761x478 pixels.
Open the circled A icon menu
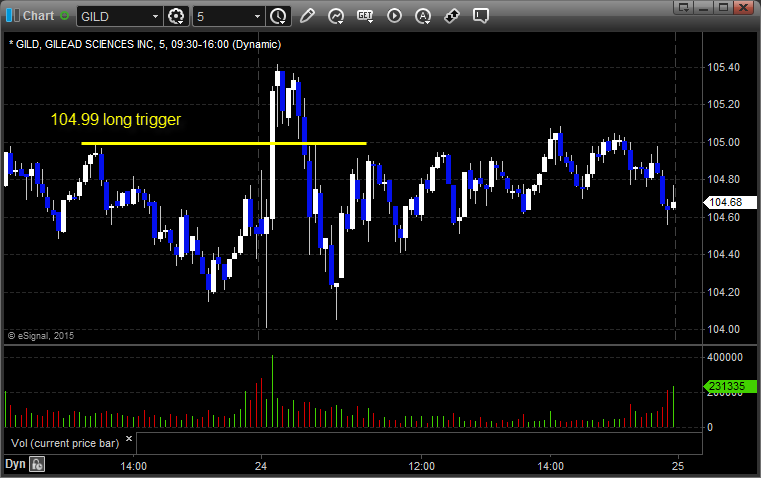tap(423, 16)
